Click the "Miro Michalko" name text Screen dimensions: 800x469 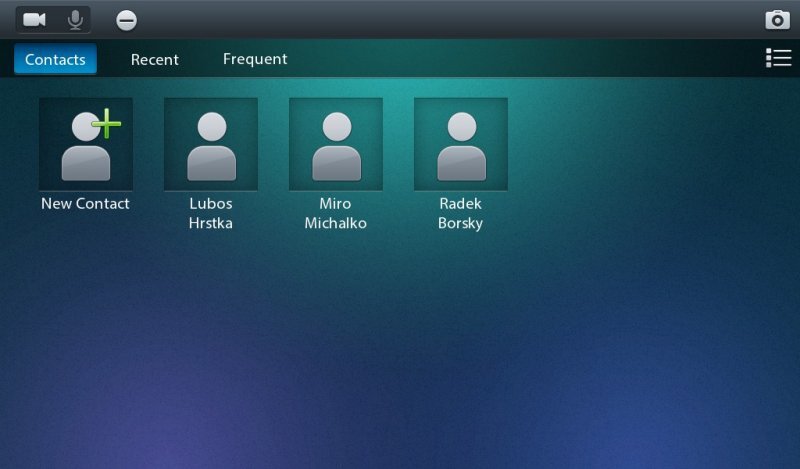[x=335, y=213]
